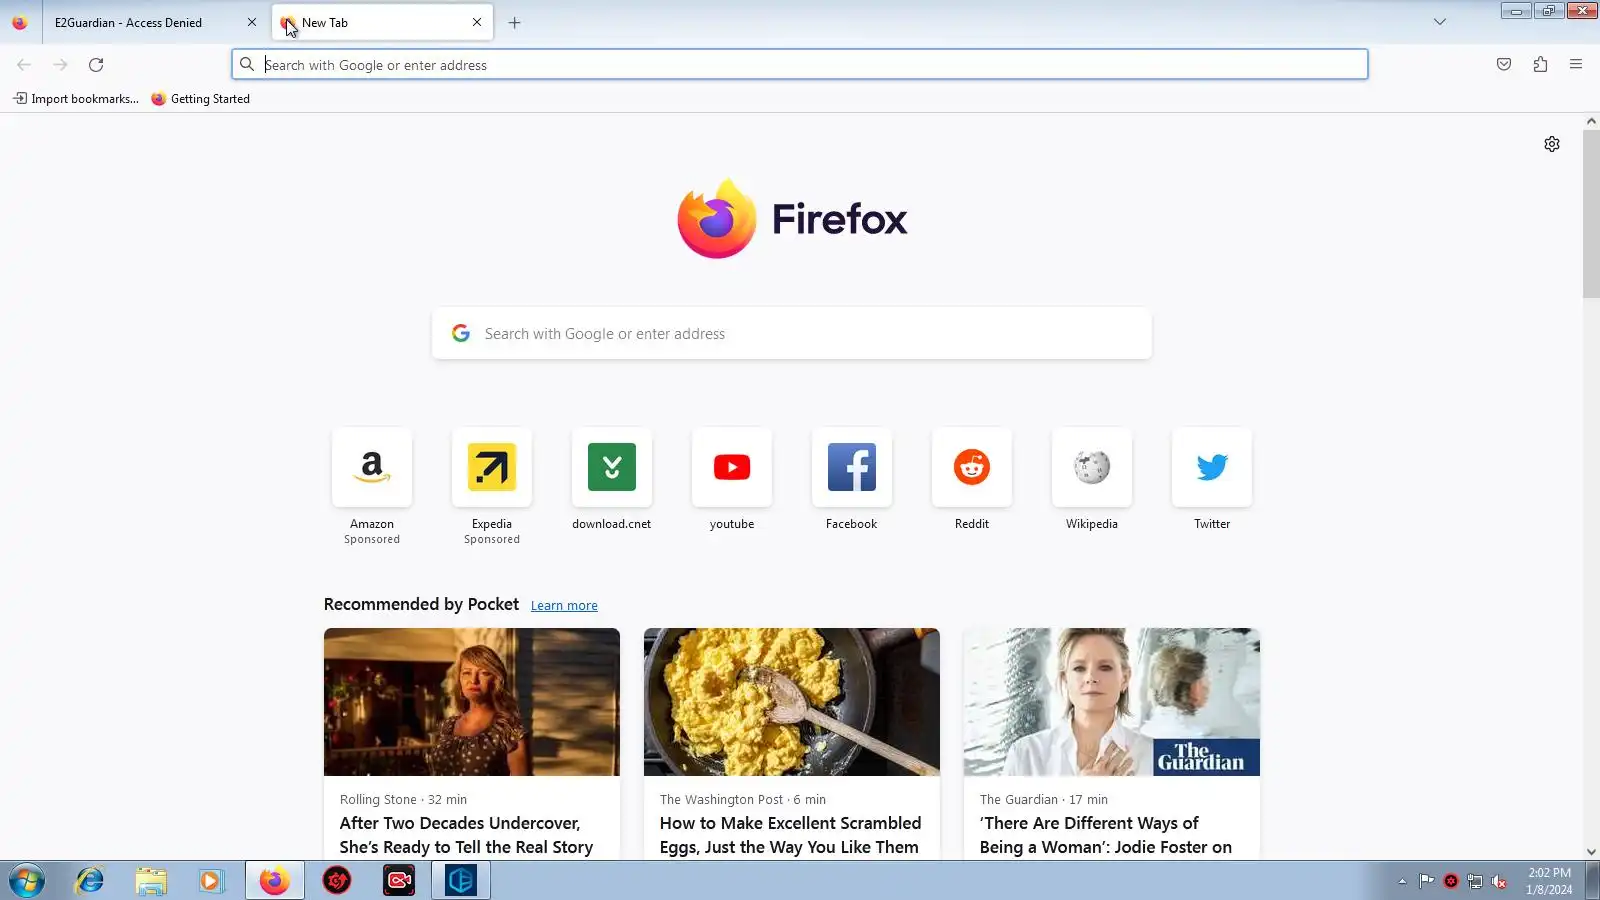This screenshot has width=1600, height=900.
Task: Click the network tray icon
Action: [x=1475, y=881]
